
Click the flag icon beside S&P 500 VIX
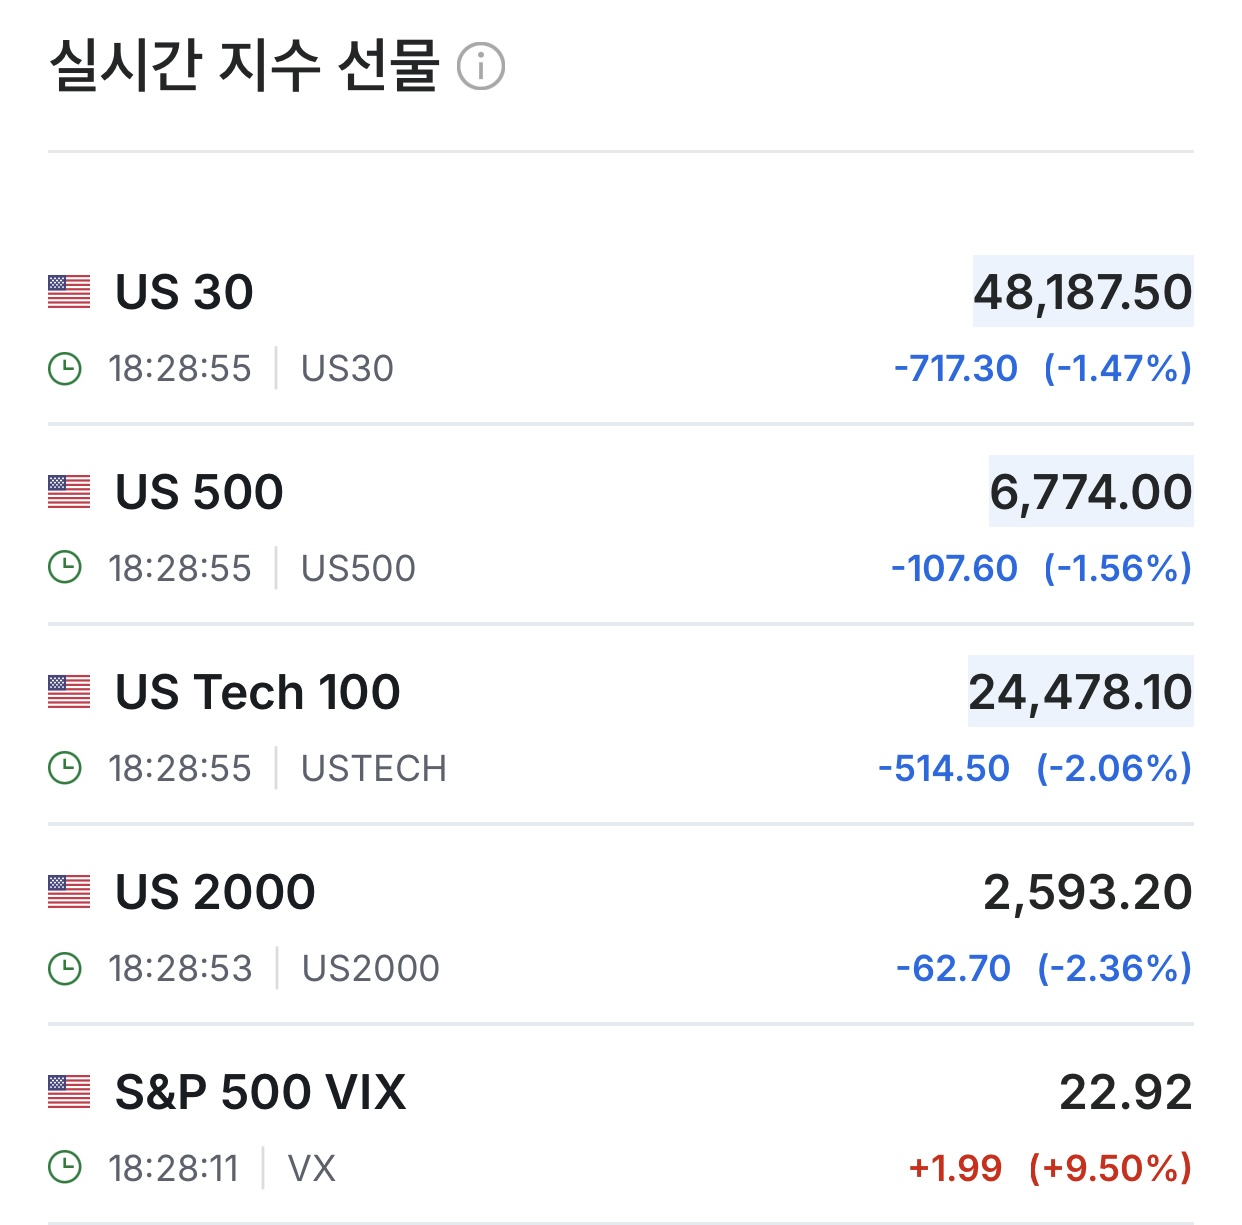click(x=69, y=1092)
